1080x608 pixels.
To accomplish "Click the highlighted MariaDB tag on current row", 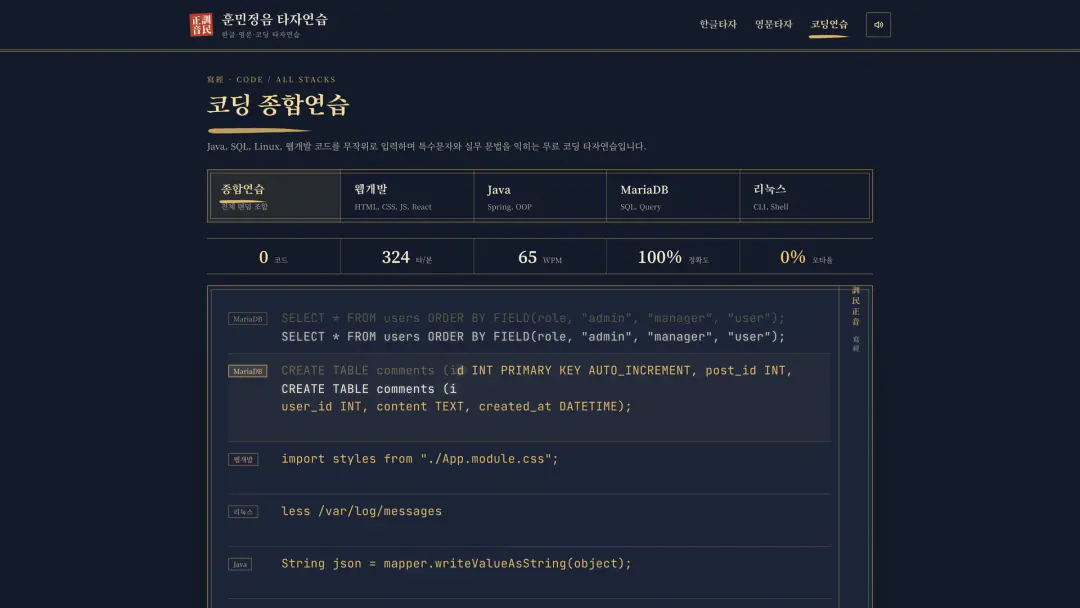I will (247, 371).
